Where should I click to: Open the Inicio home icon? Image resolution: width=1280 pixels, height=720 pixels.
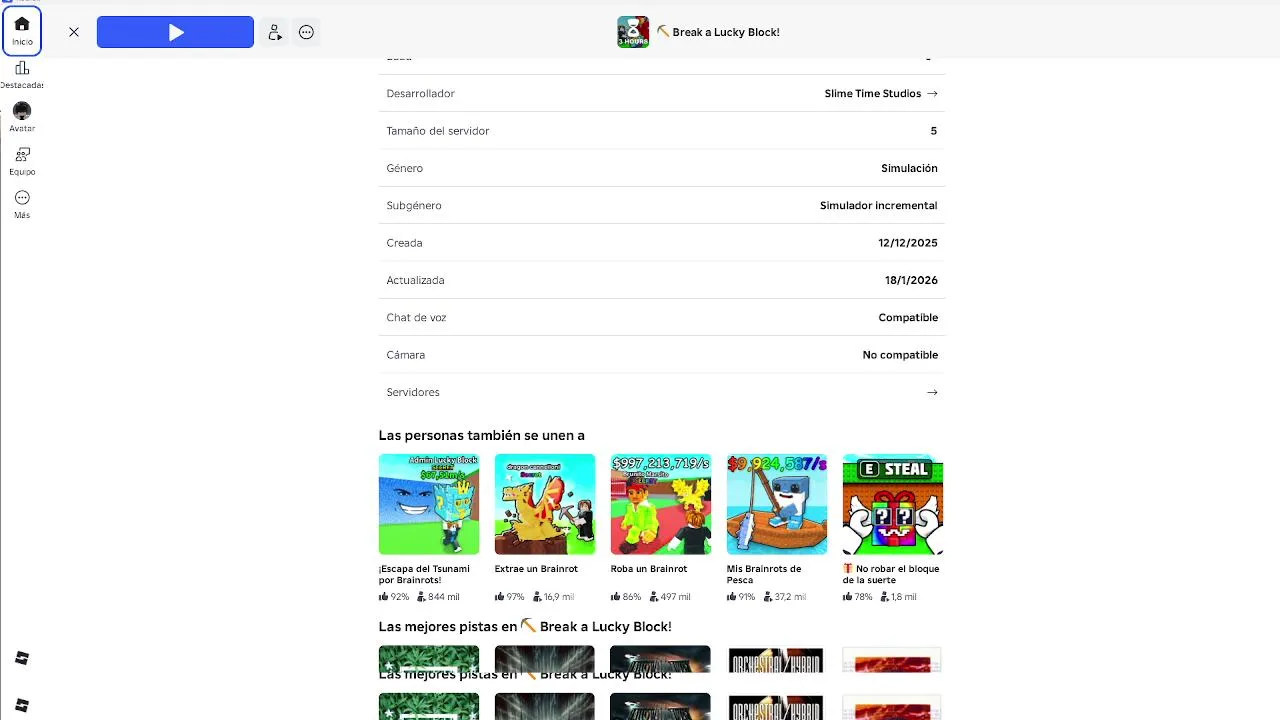coord(22,29)
